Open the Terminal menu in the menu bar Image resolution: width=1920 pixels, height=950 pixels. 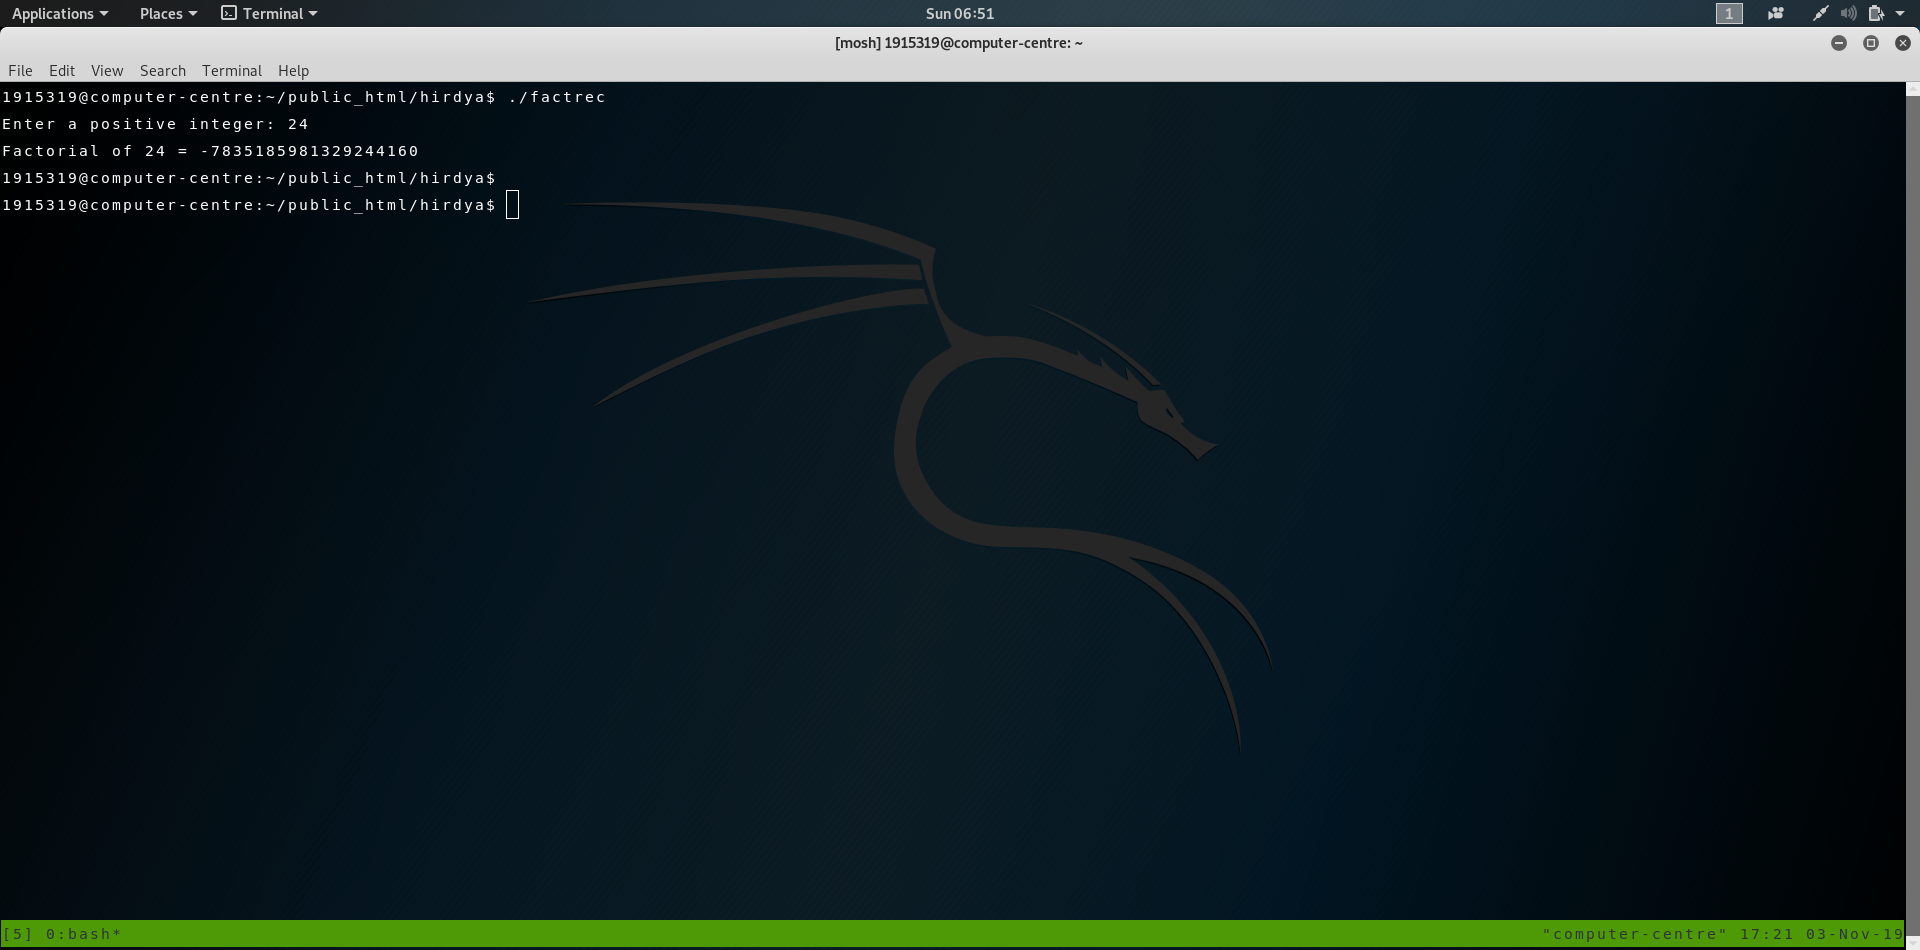(232, 70)
